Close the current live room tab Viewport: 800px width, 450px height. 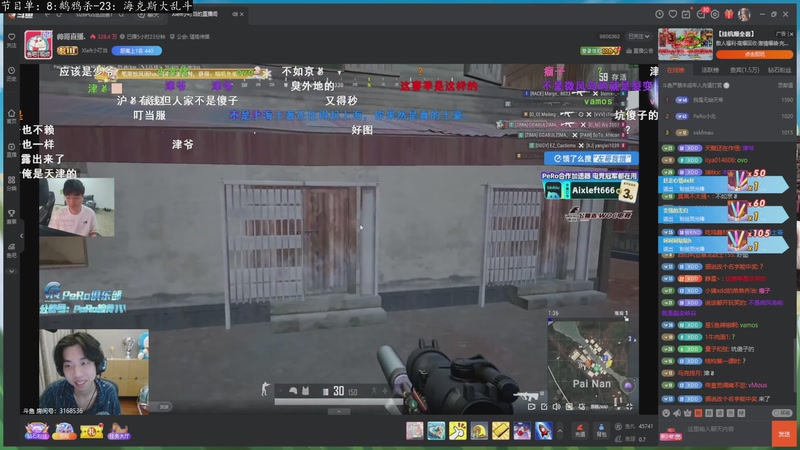pos(242,14)
